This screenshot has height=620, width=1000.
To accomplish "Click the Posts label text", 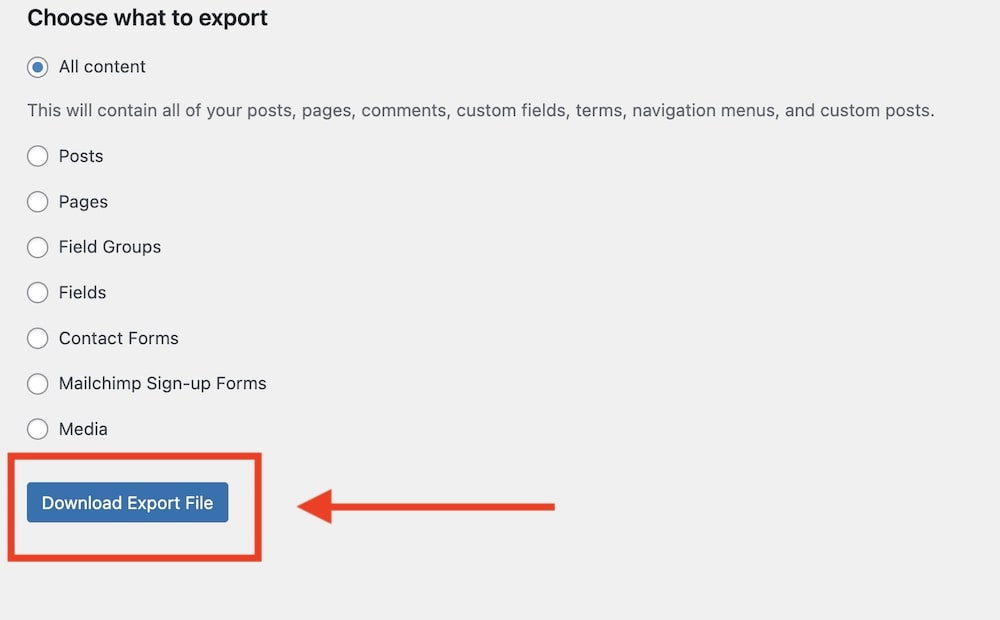I will (x=81, y=156).
